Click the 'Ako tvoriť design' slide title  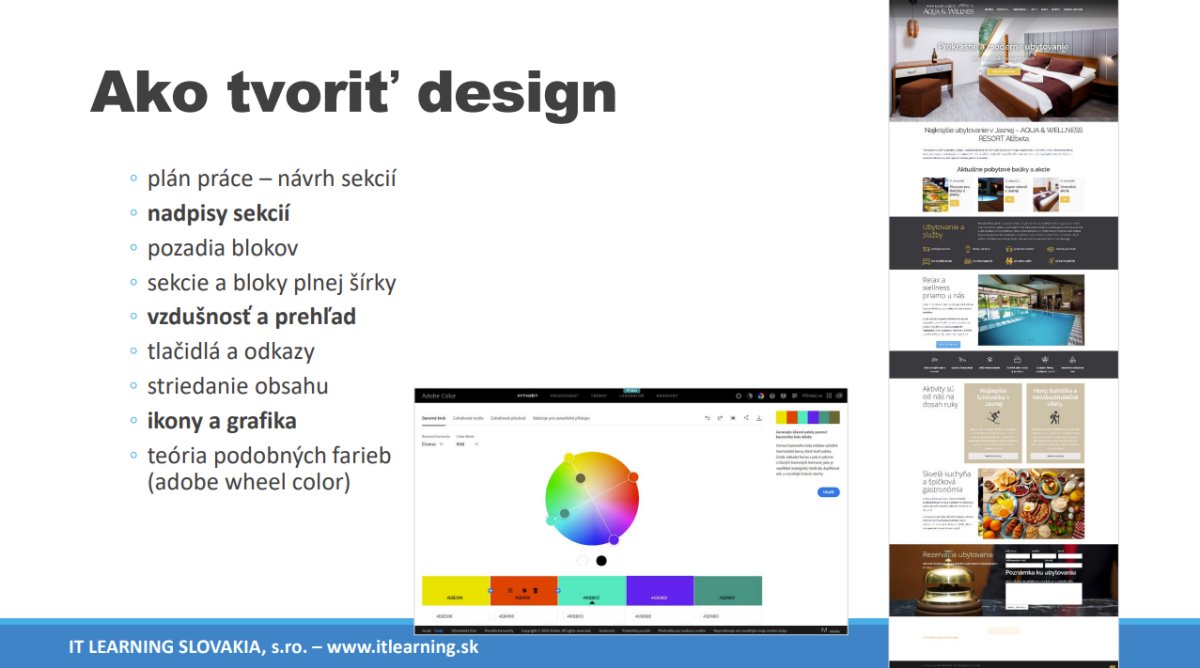[x=352, y=92]
